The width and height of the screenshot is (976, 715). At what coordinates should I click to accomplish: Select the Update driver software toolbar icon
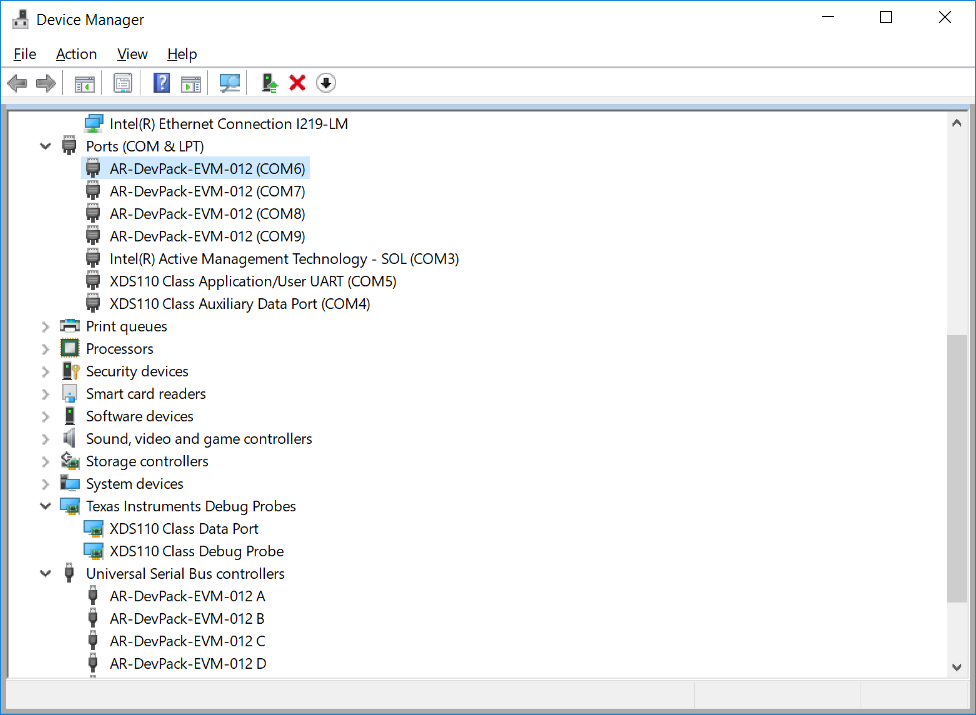click(269, 82)
